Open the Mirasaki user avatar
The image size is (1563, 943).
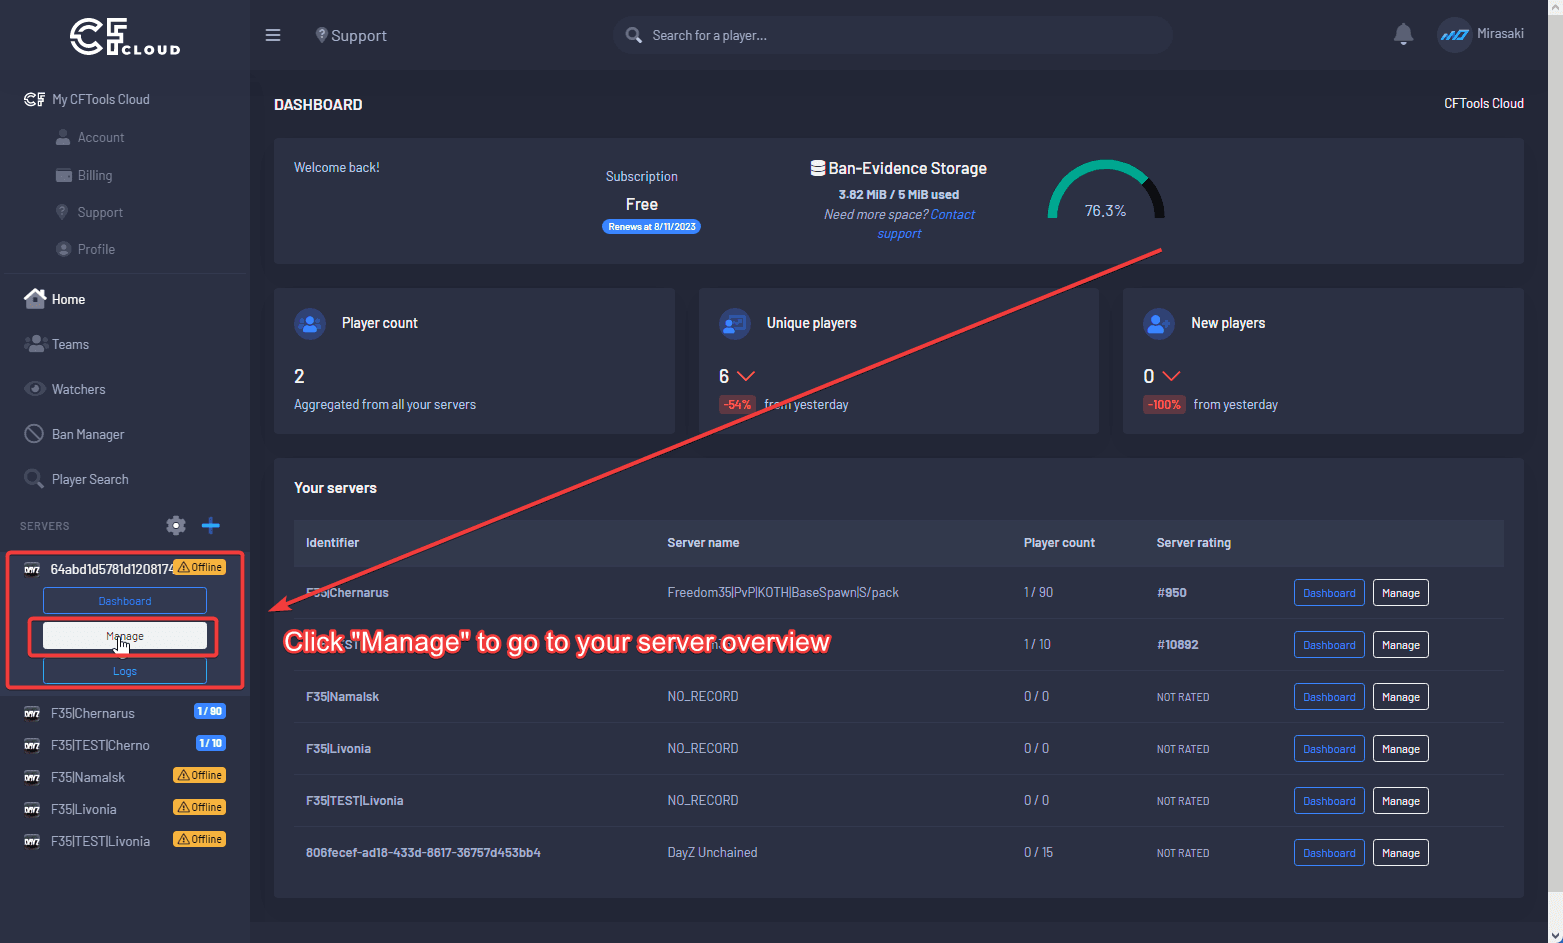(1454, 35)
